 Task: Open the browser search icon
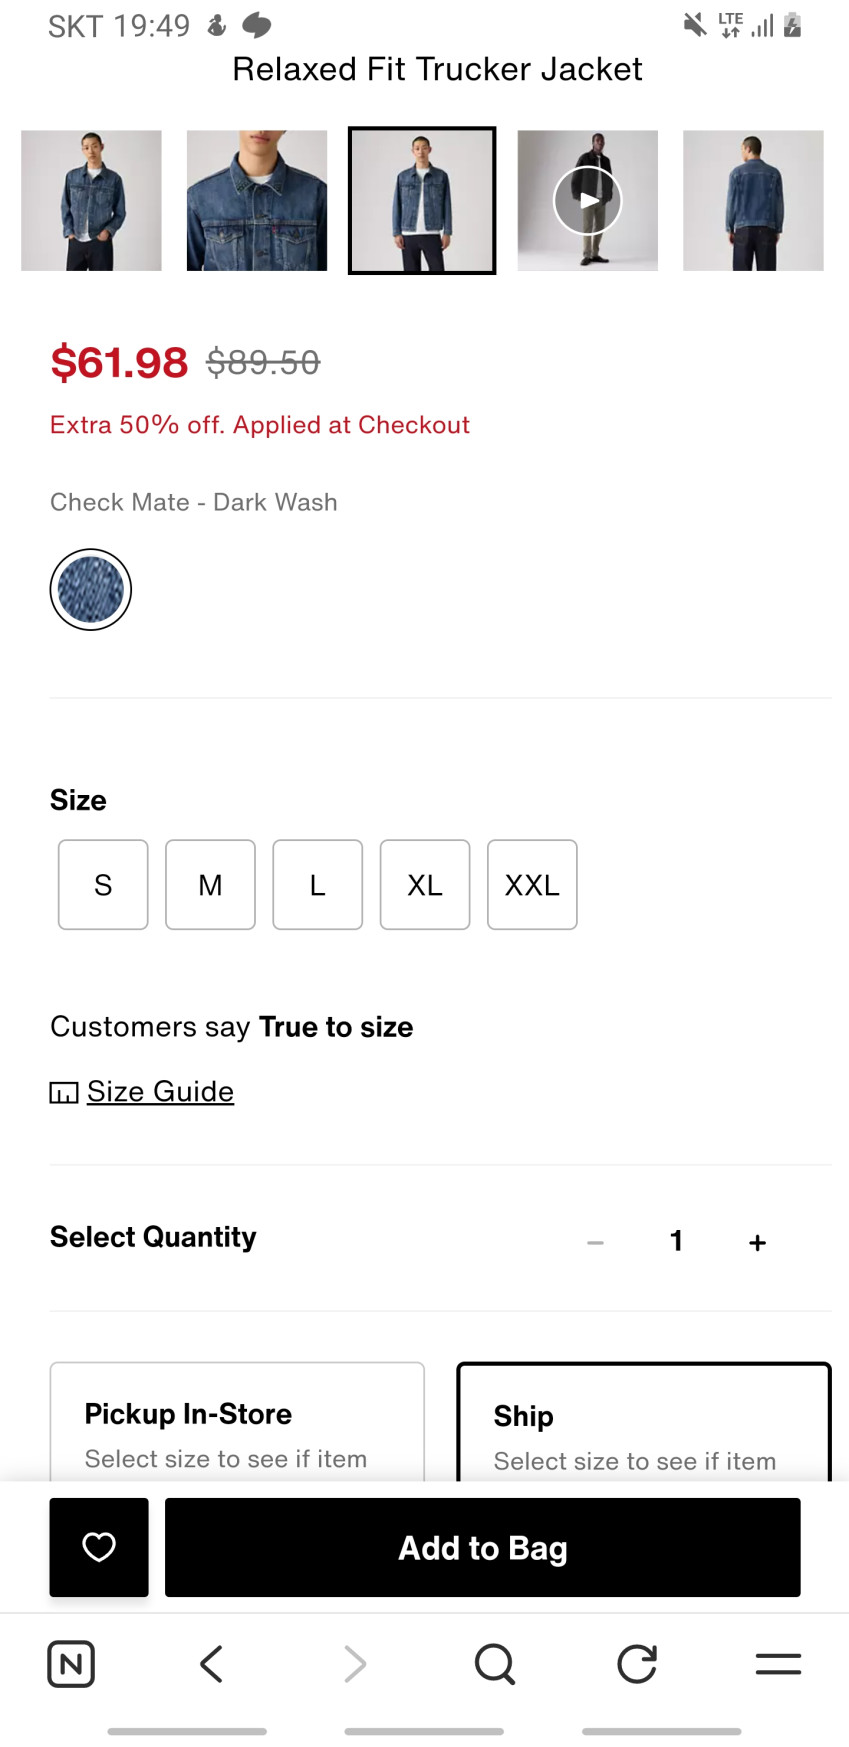[495, 1664]
